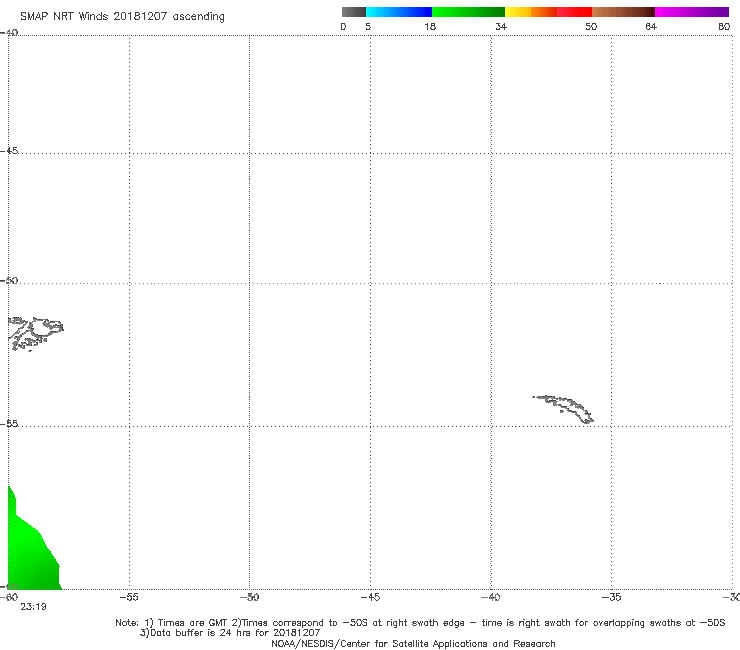Click the latitude label '-45'
Screen dimensions: 740x650
click(x=9, y=151)
